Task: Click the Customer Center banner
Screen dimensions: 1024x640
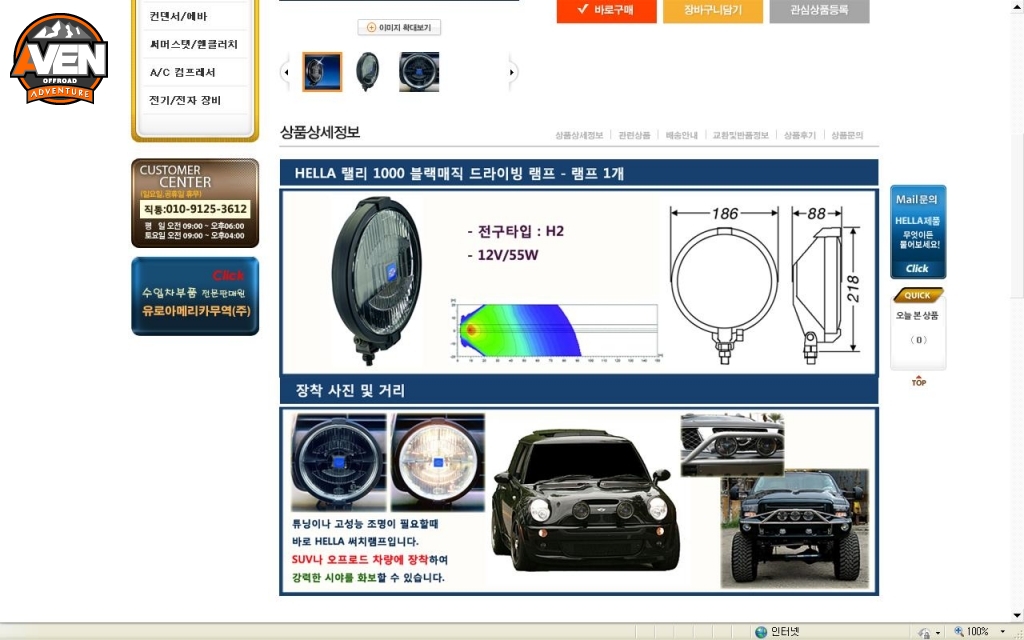Action: tap(195, 203)
